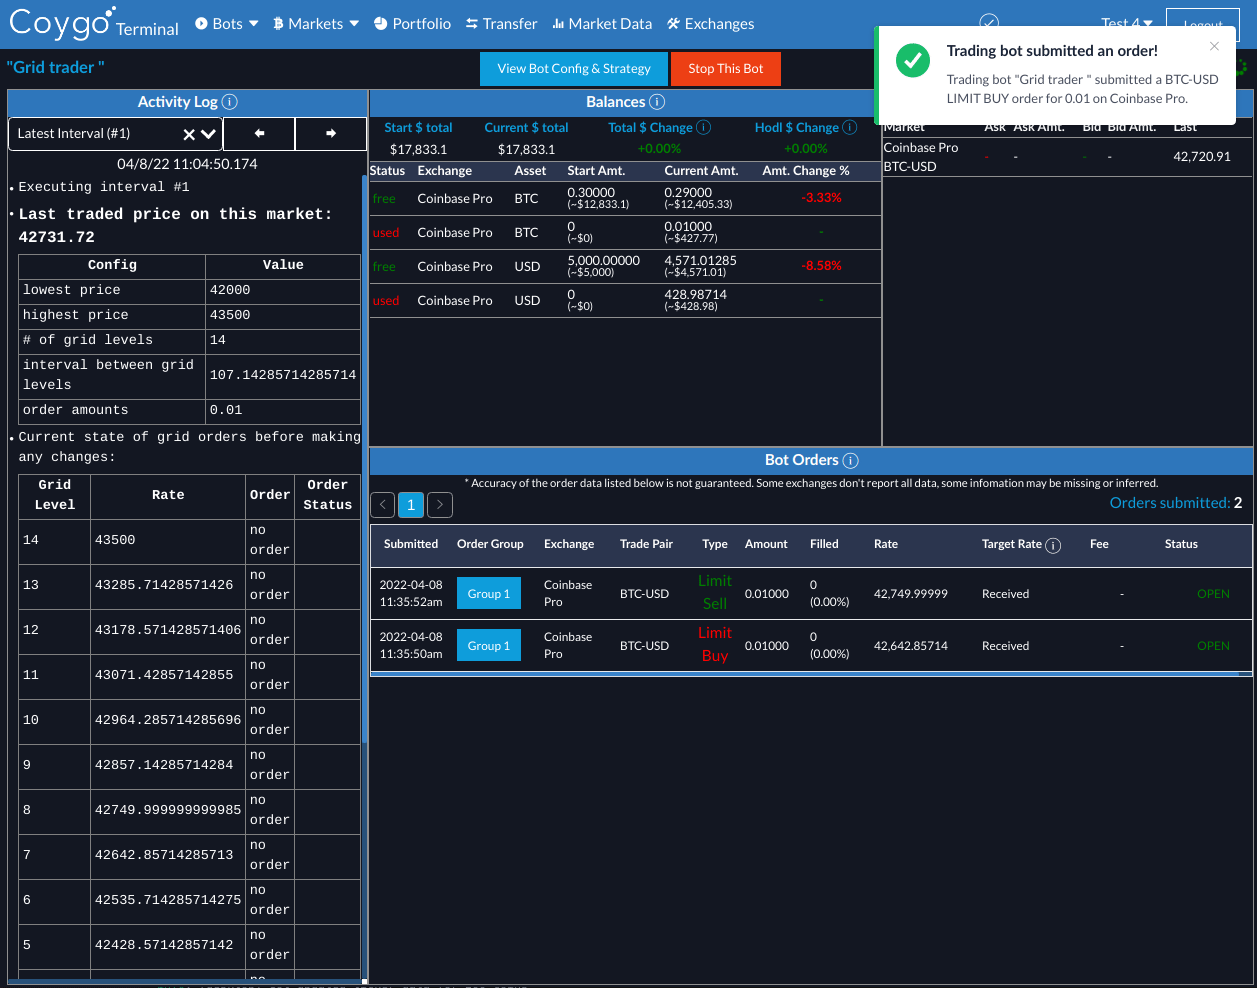Viewport: 1257px width, 988px height.
Task: Click the -3.33% amount change value
Action: pyautogui.click(x=821, y=198)
